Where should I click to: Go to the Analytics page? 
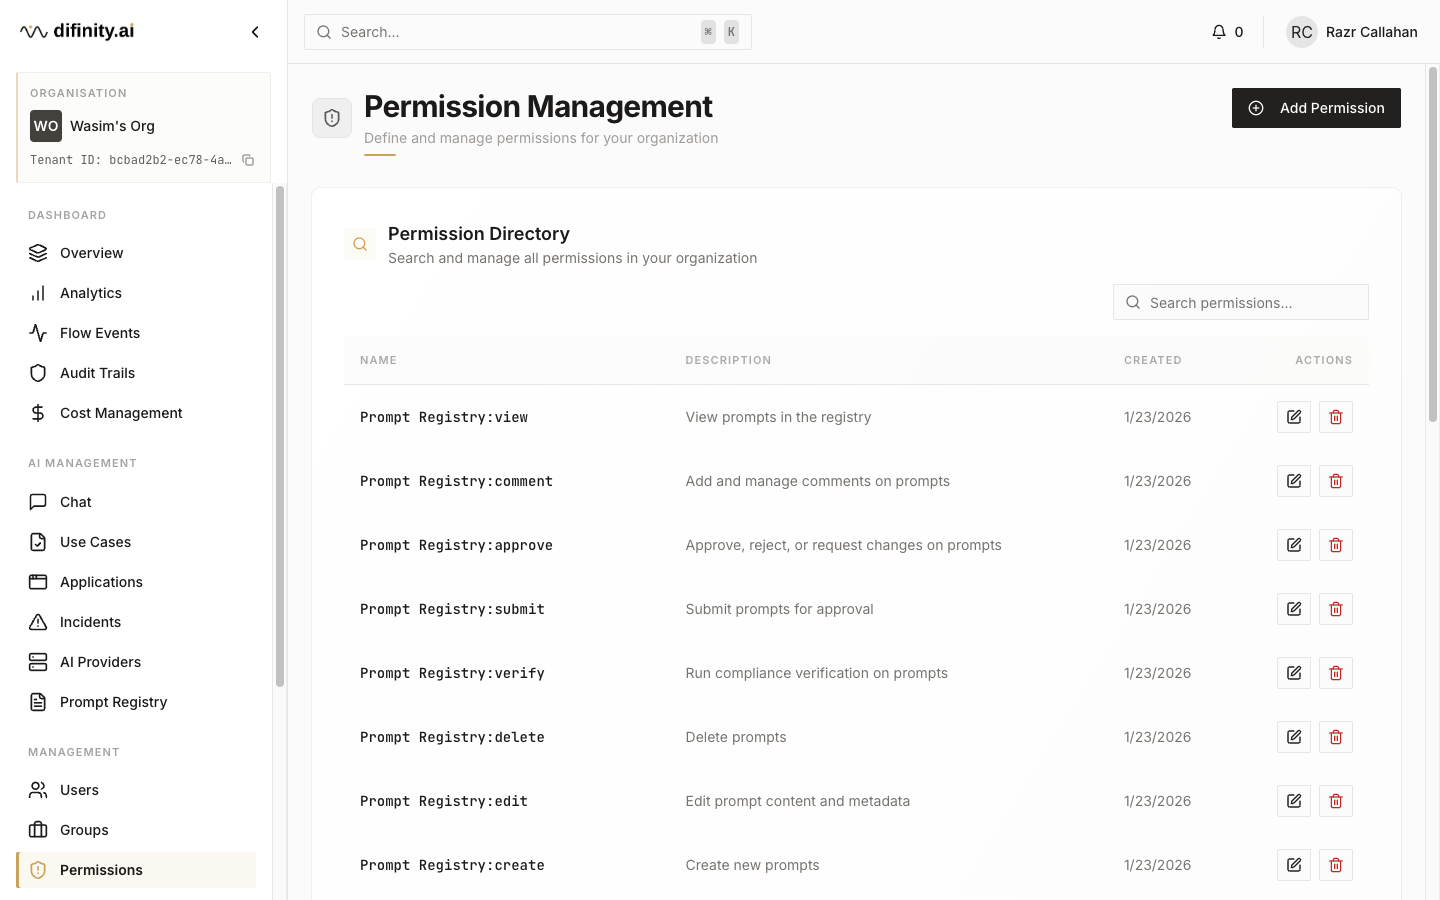point(136,293)
